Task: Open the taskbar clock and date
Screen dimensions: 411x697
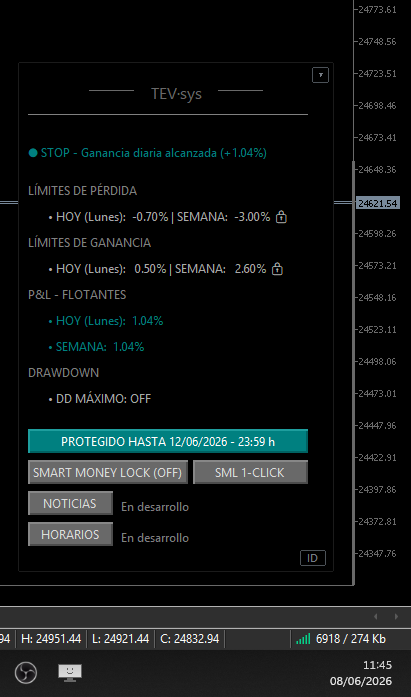Action: (x=361, y=673)
